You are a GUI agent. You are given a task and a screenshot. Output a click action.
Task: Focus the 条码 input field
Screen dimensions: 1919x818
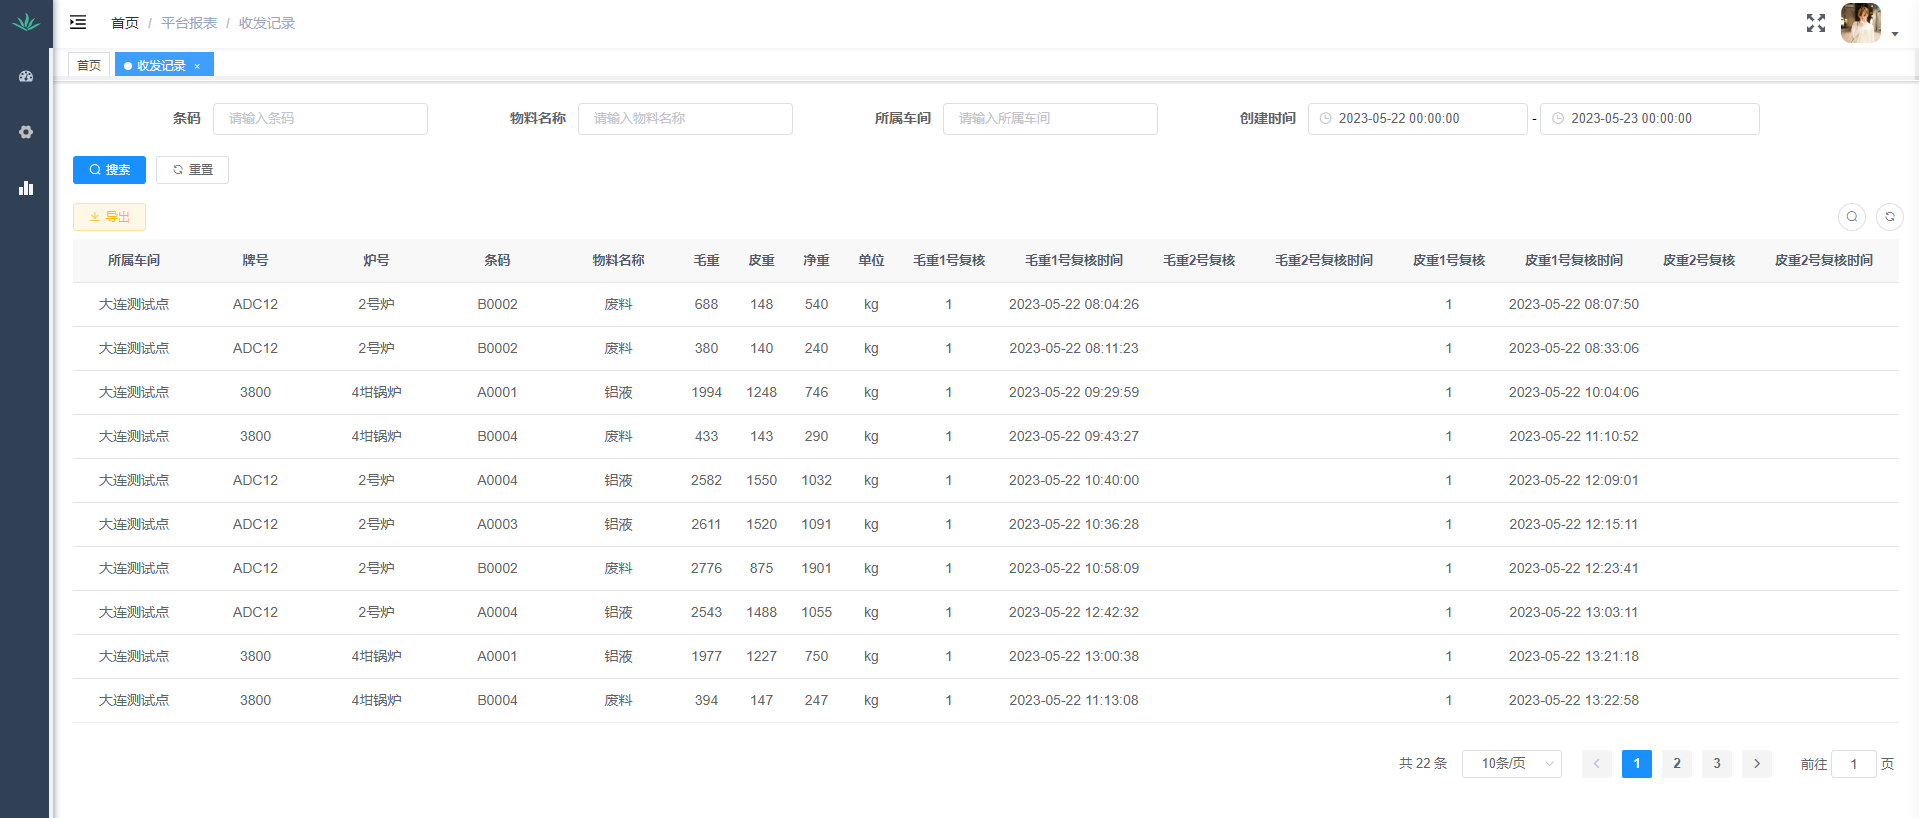tap(320, 118)
